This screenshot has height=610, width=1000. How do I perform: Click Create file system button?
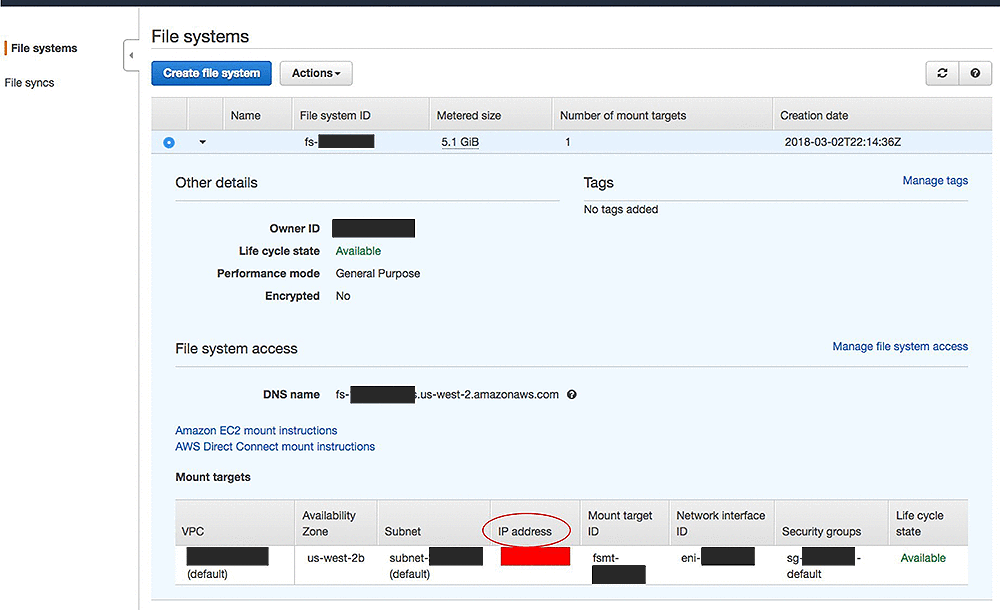click(x=211, y=73)
